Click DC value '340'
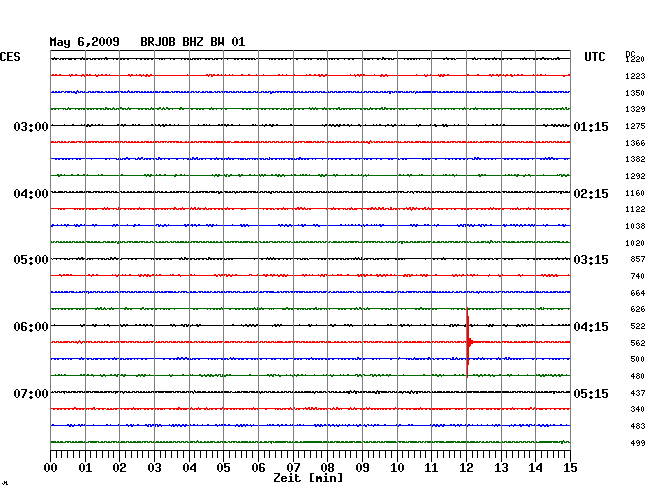 [x=638, y=409]
